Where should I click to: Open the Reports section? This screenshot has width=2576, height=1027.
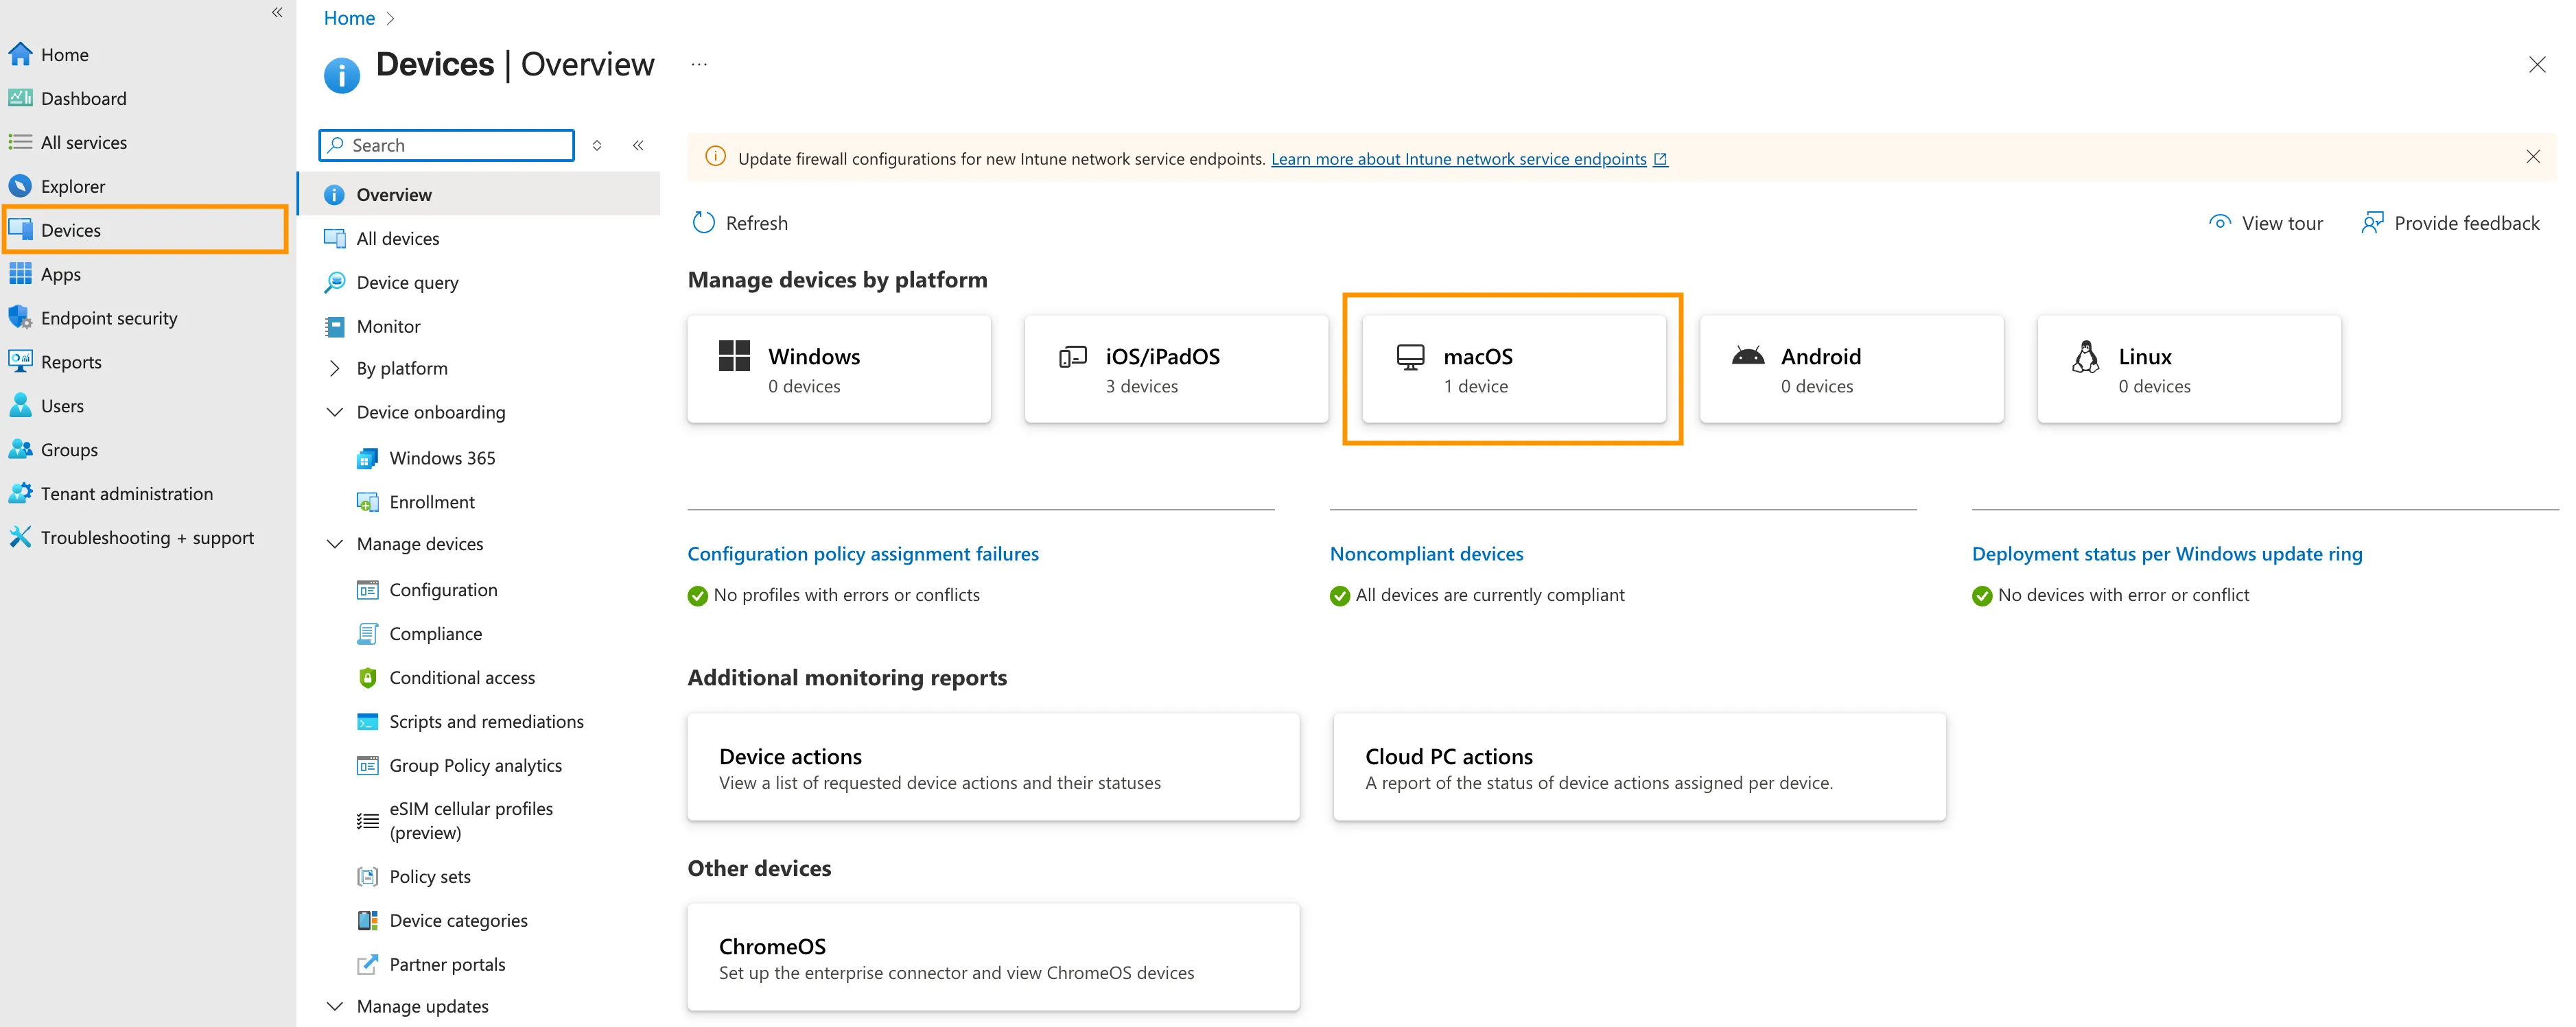71,361
